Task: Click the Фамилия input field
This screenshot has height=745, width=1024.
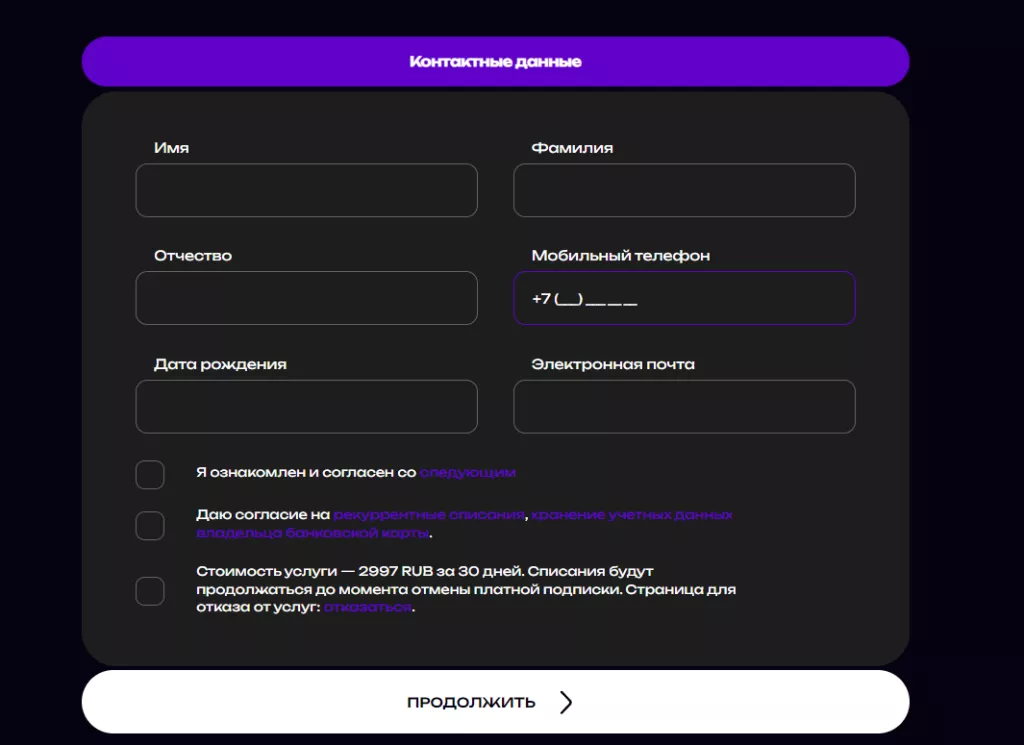Action: [684, 190]
